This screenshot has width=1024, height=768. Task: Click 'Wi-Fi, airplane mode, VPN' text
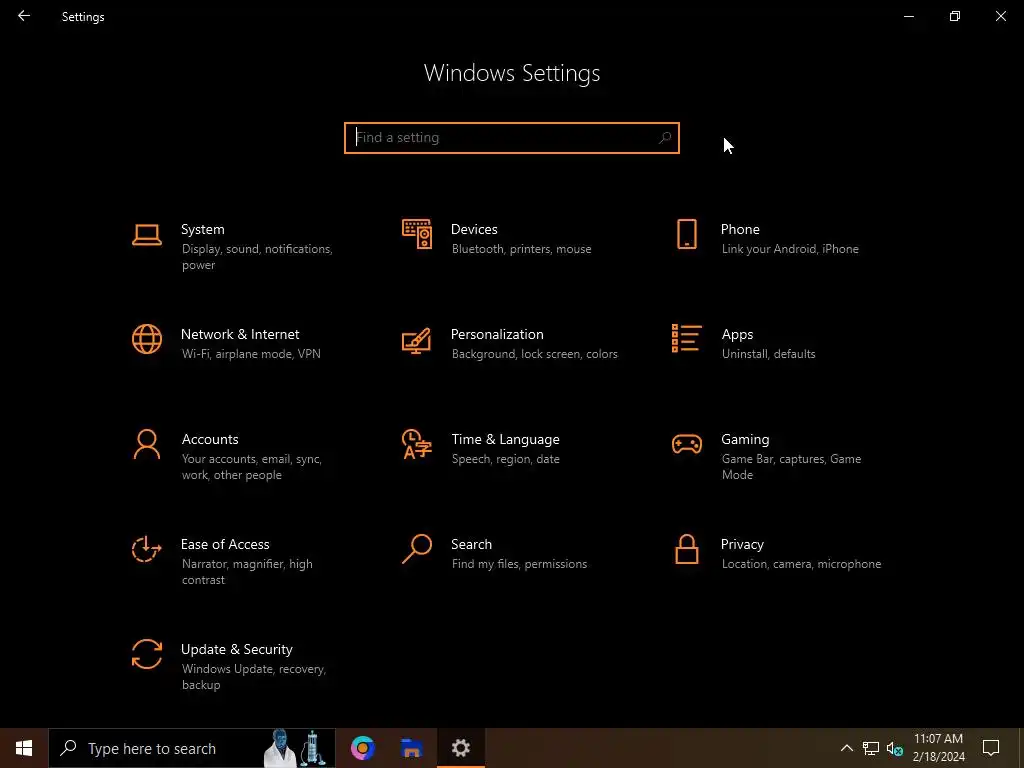tap(251, 354)
